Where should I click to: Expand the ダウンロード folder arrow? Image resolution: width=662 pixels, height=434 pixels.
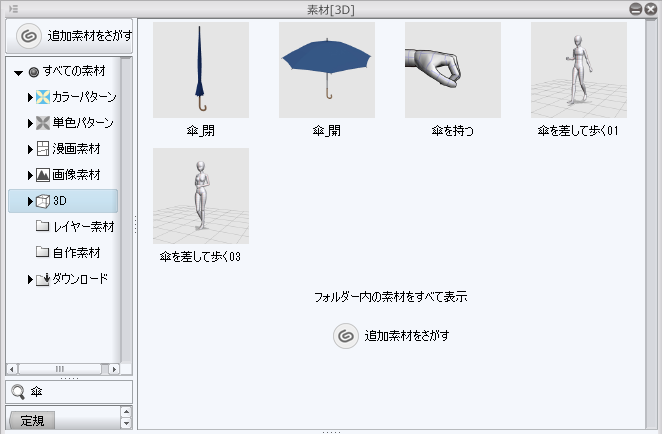[30, 279]
